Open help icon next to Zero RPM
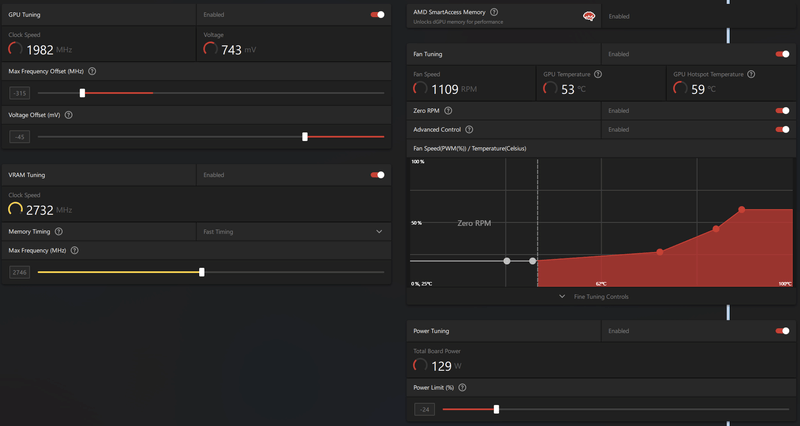Image resolution: width=800 pixels, height=426 pixels. tap(448, 111)
